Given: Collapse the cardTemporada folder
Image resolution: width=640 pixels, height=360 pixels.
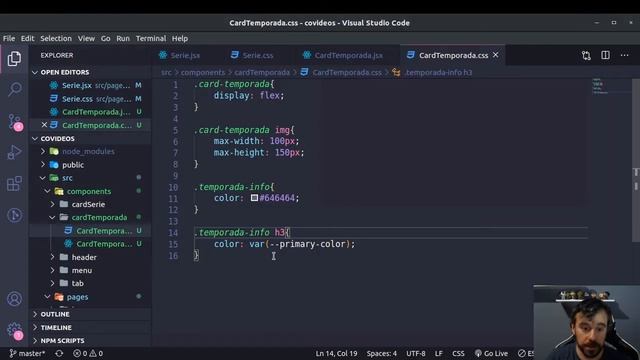Looking at the screenshot, I should pos(99,218).
